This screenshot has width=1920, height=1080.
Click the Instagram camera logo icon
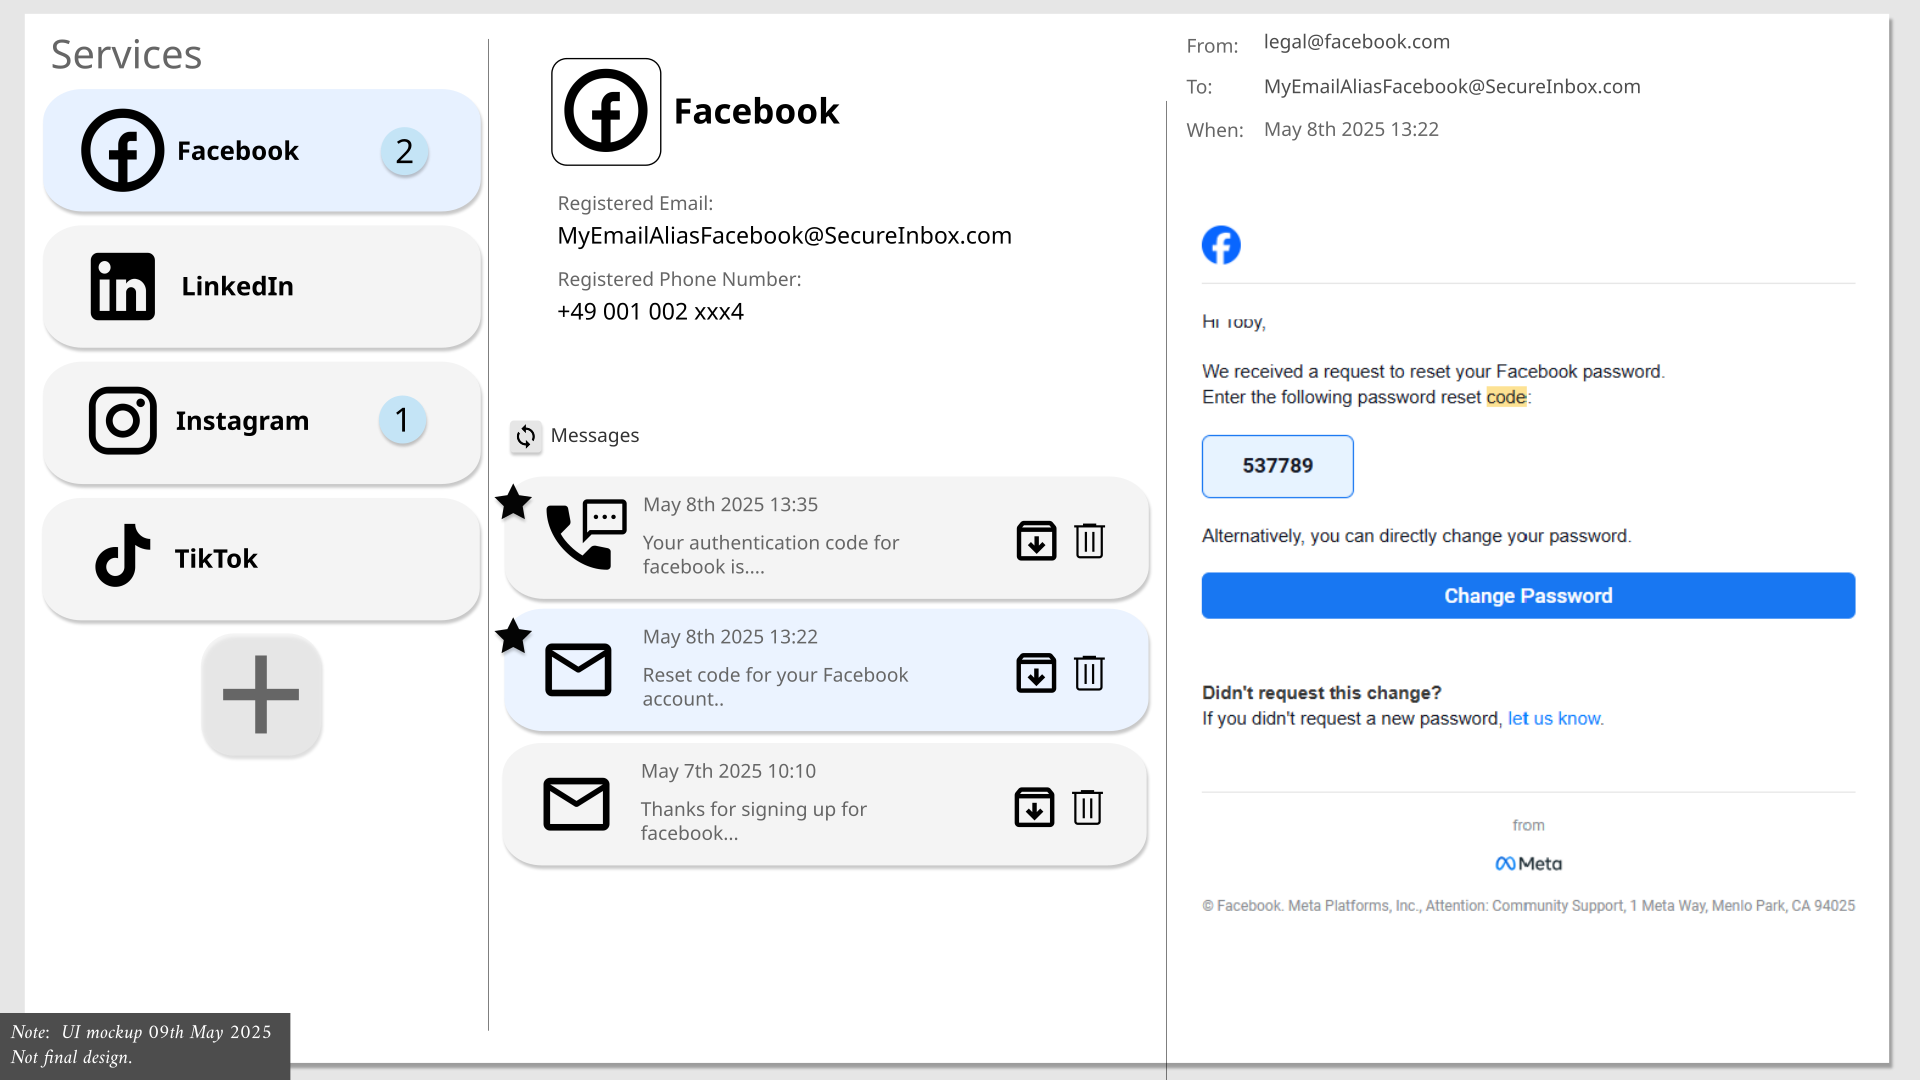tap(122, 421)
